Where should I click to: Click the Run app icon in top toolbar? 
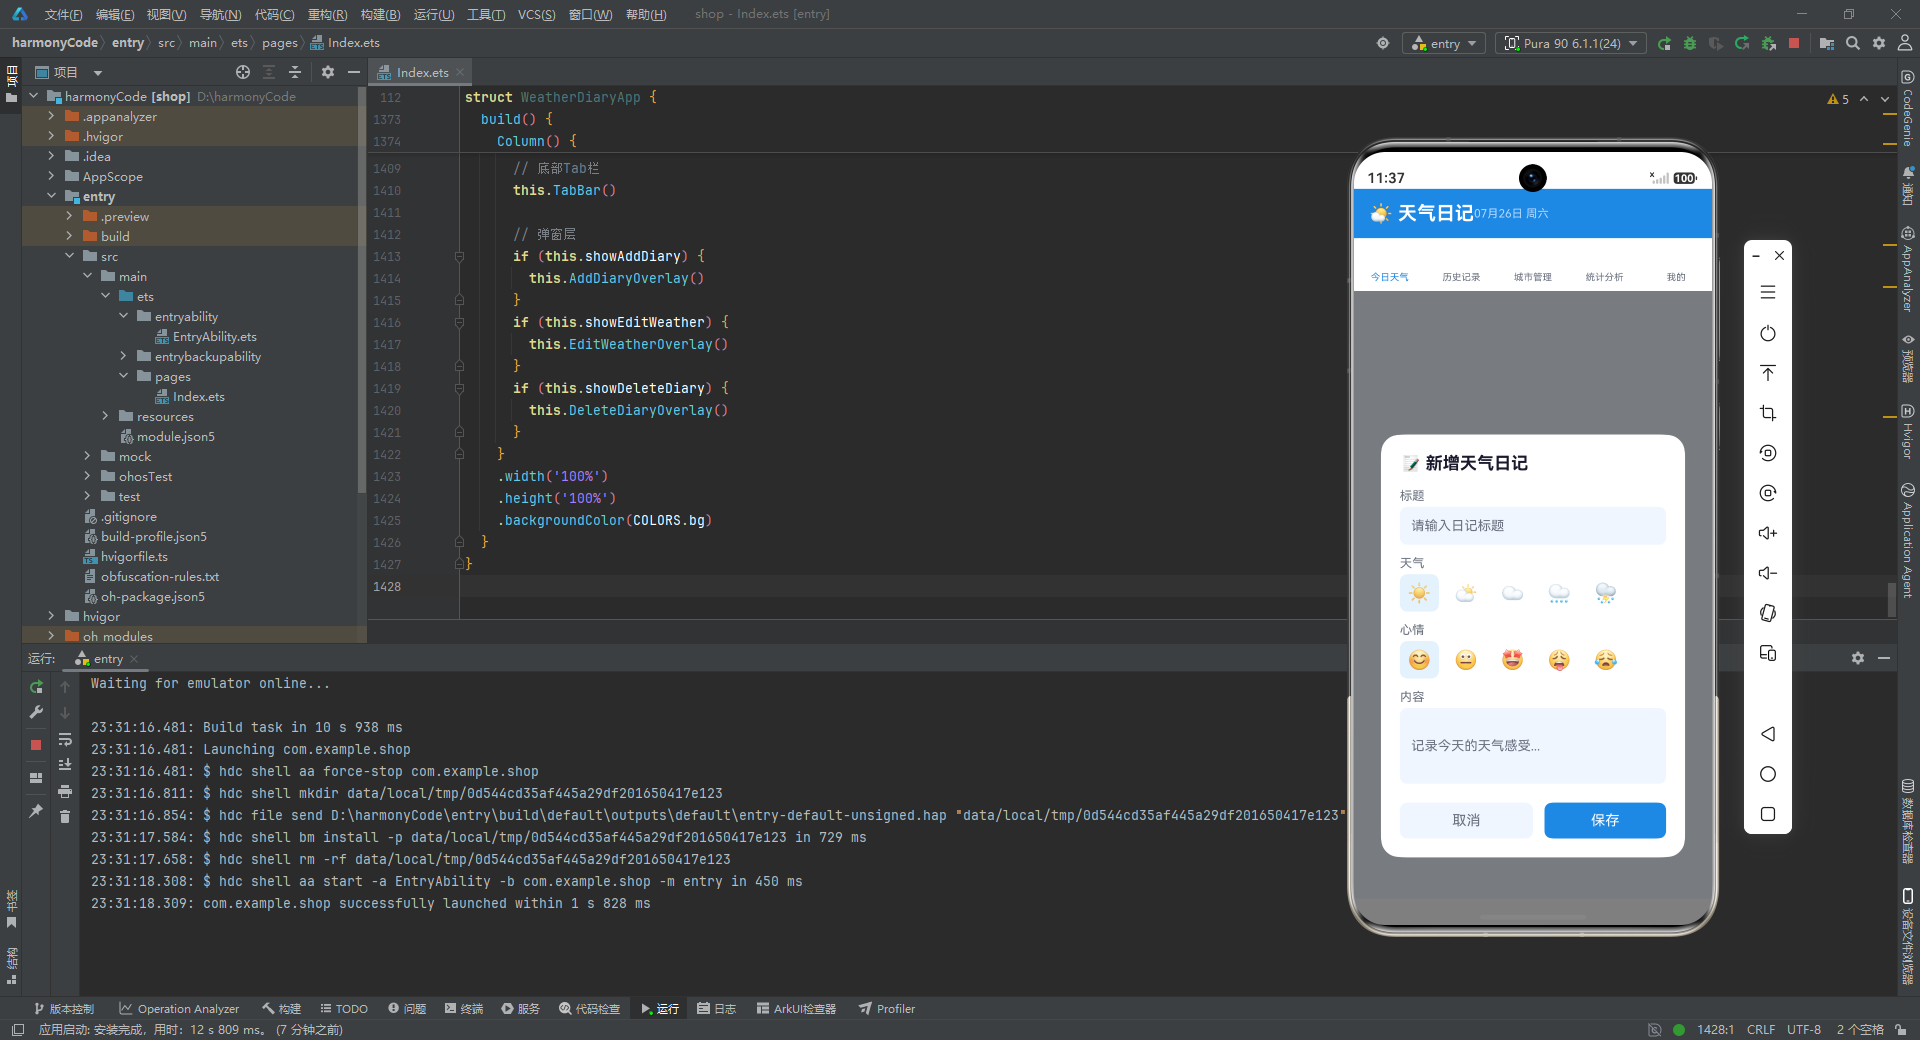pyautogui.click(x=1664, y=43)
